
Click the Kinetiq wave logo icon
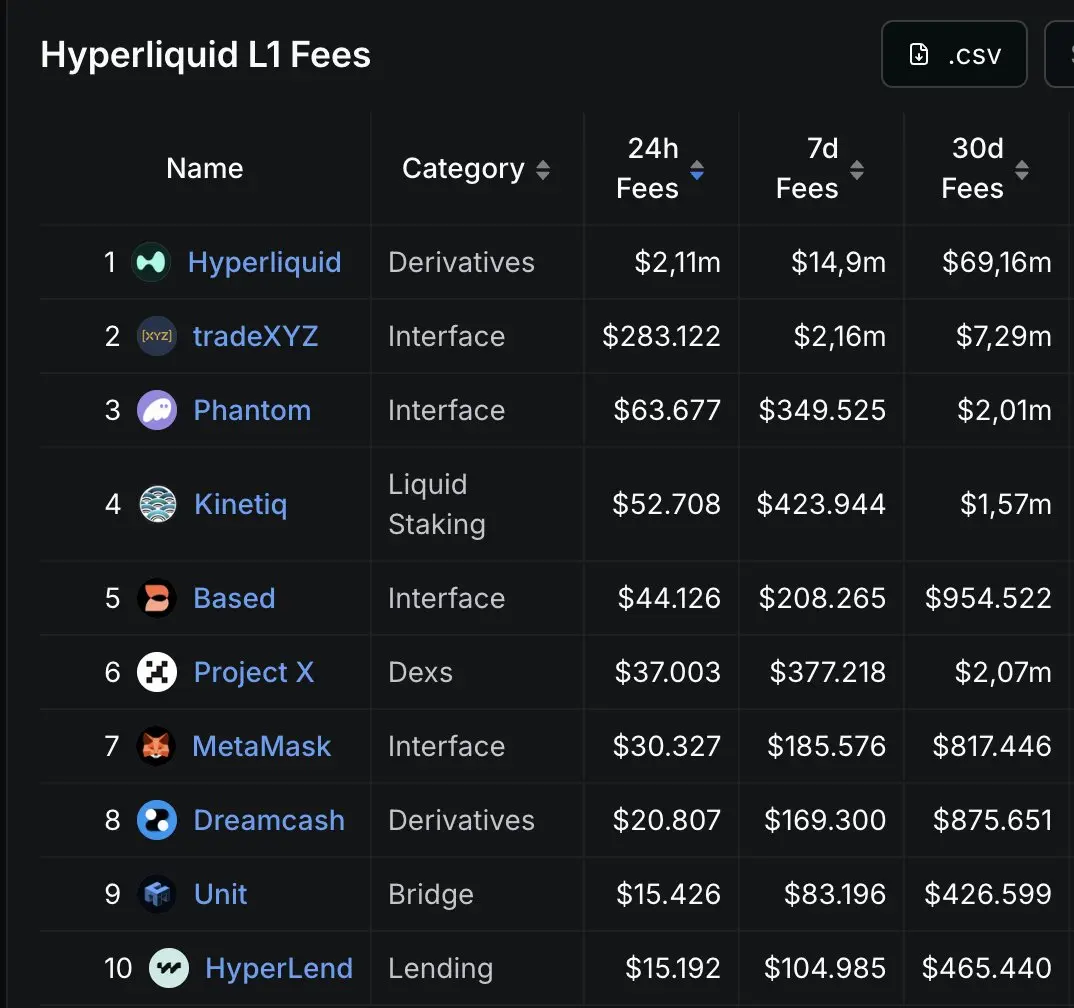157,504
